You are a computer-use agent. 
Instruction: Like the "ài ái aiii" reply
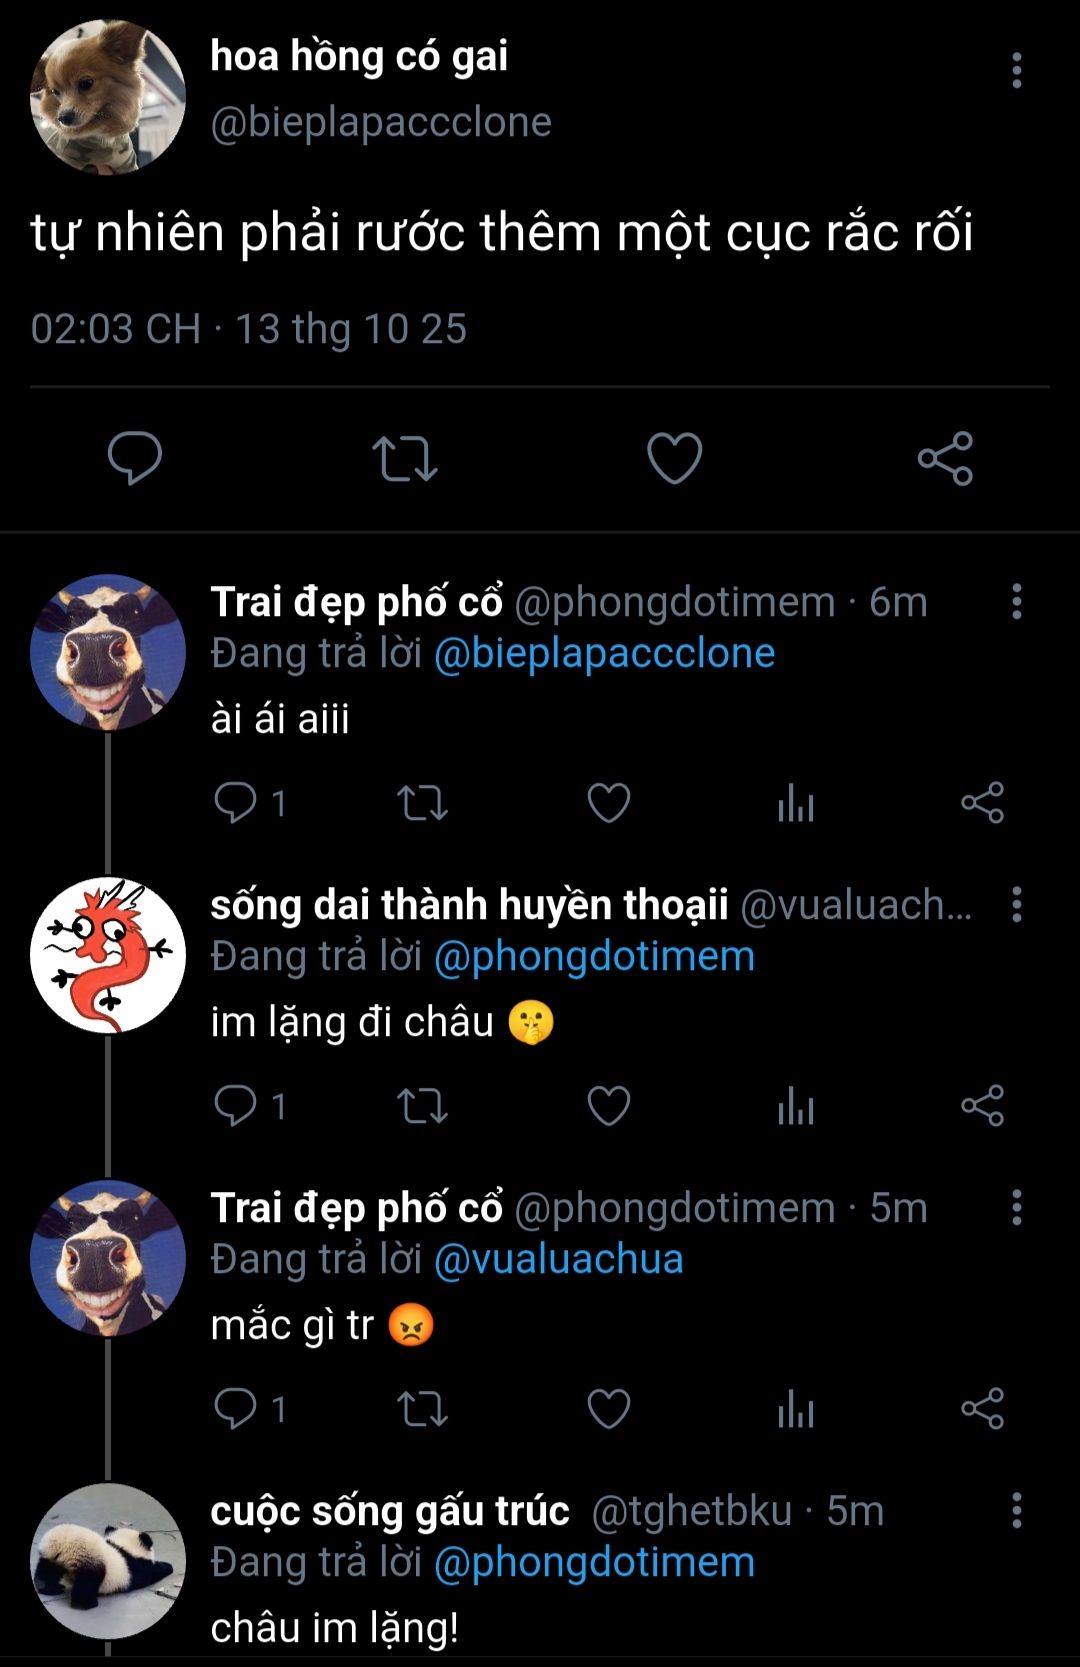[608, 803]
